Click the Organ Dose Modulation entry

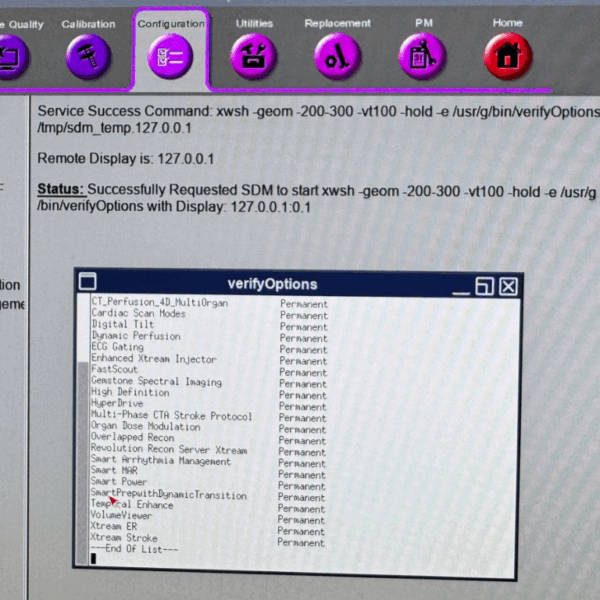[145, 427]
